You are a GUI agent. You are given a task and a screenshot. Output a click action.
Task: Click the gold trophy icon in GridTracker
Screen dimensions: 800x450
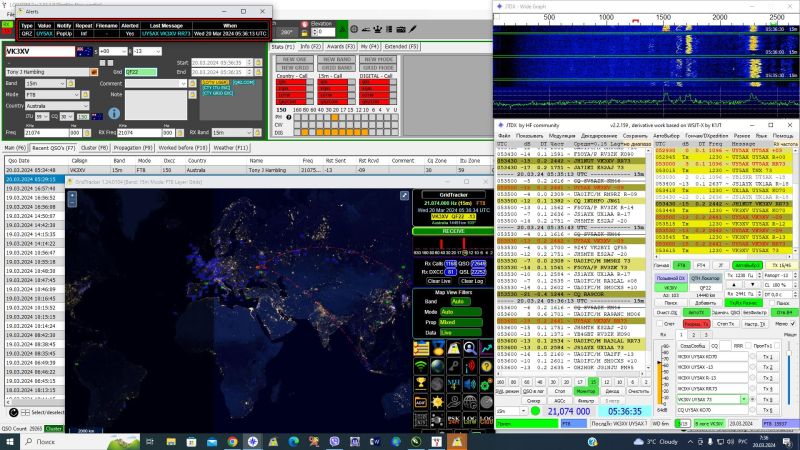pos(421,384)
